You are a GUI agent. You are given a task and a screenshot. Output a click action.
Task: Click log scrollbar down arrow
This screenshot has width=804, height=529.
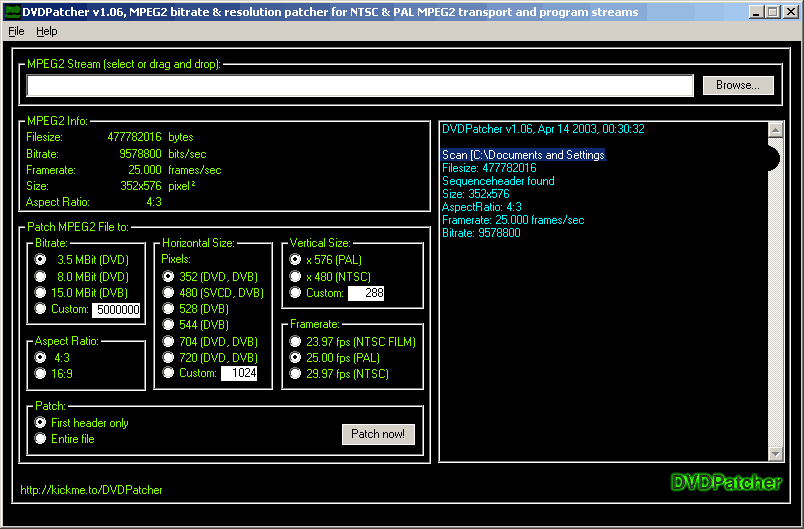click(775, 453)
